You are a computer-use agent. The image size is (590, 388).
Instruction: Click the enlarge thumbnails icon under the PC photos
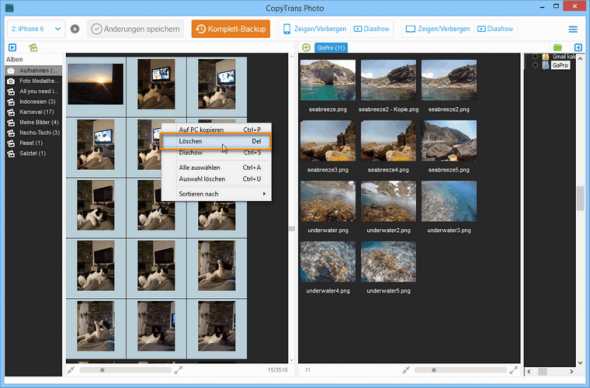(513, 370)
